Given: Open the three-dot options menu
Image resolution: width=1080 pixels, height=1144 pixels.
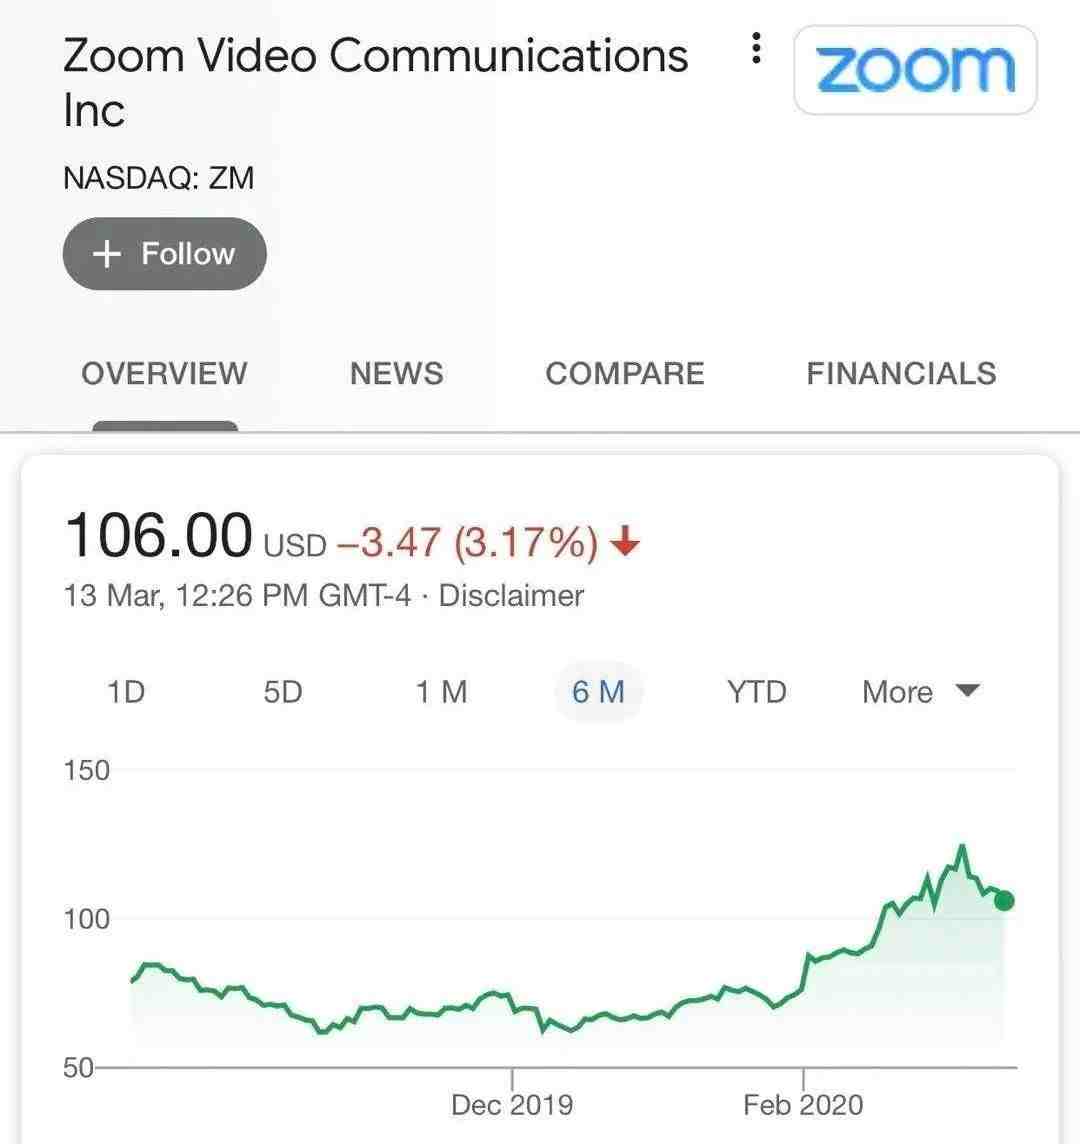Looking at the screenshot, I should coord(756,48).
